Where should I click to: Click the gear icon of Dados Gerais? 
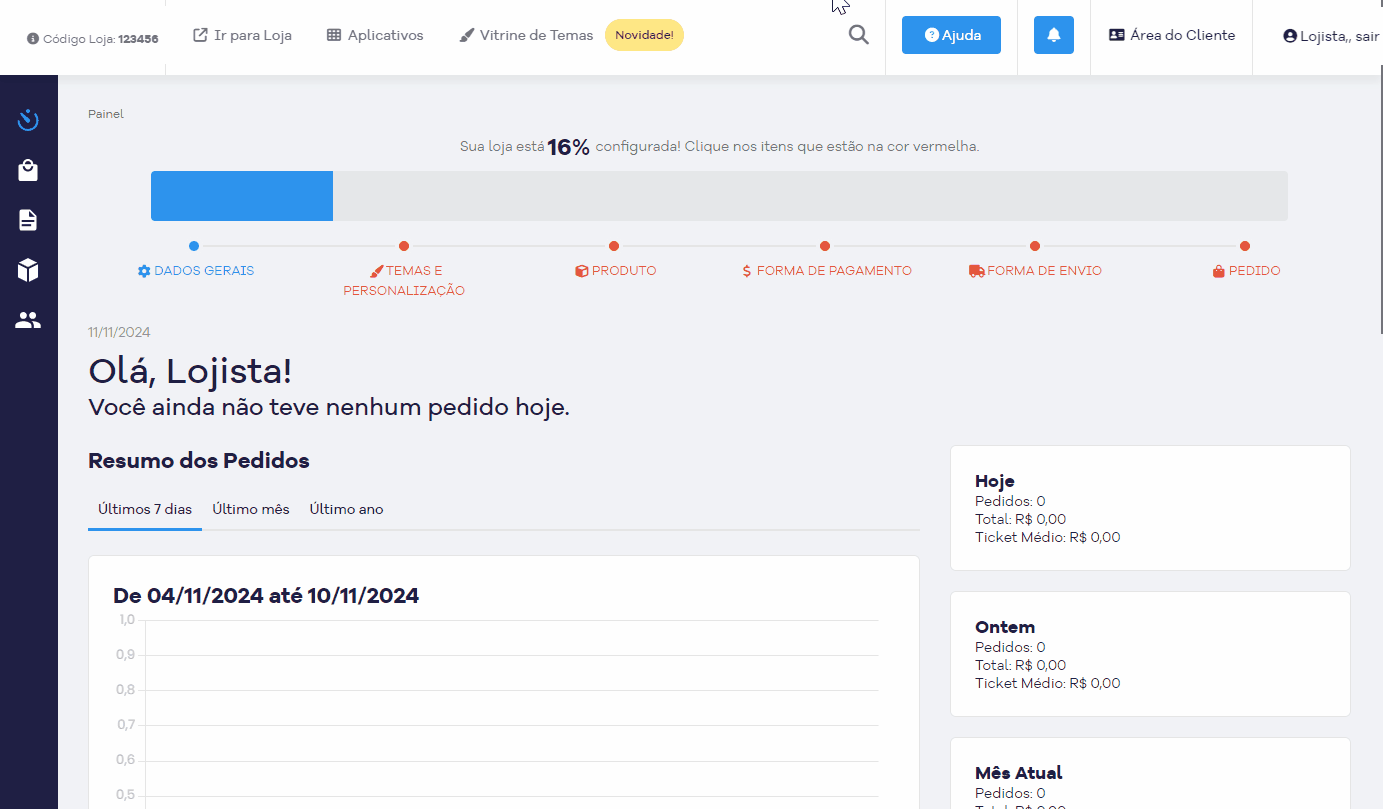tap(144, 271)
